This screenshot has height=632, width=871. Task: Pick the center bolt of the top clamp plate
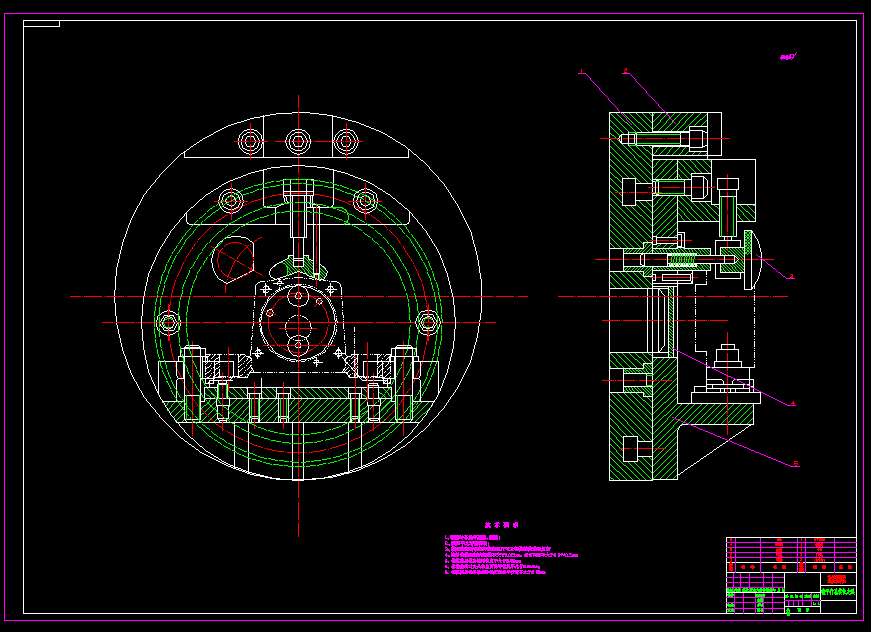(x=298, y=141)
